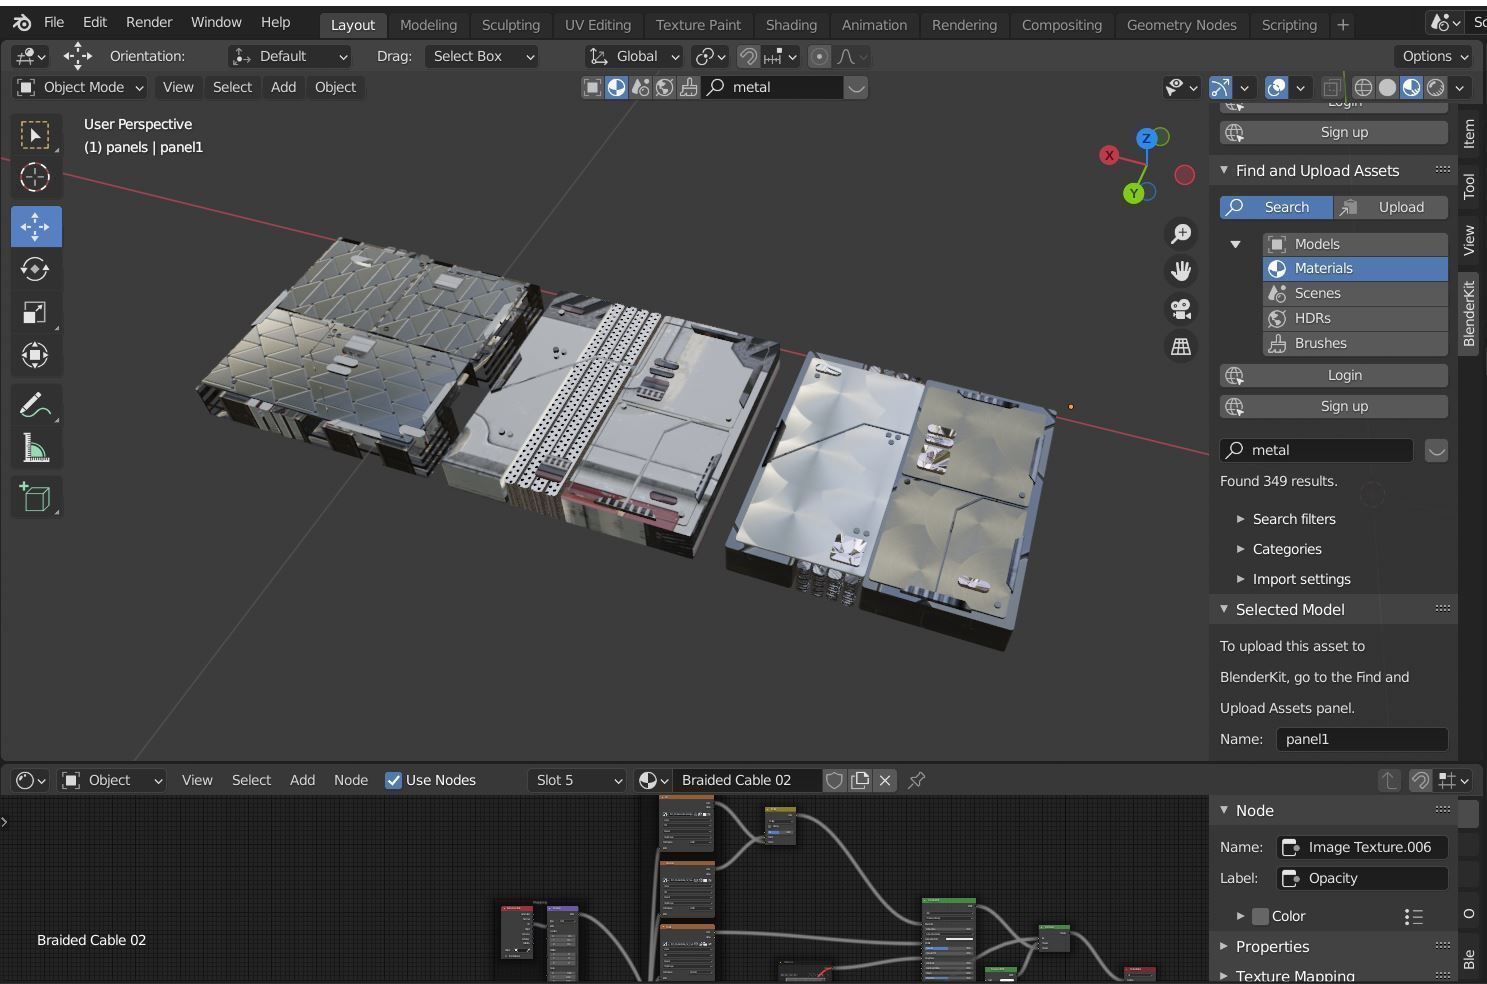
Task: Select Materials asset type
Action: [x=1355, y=268]
